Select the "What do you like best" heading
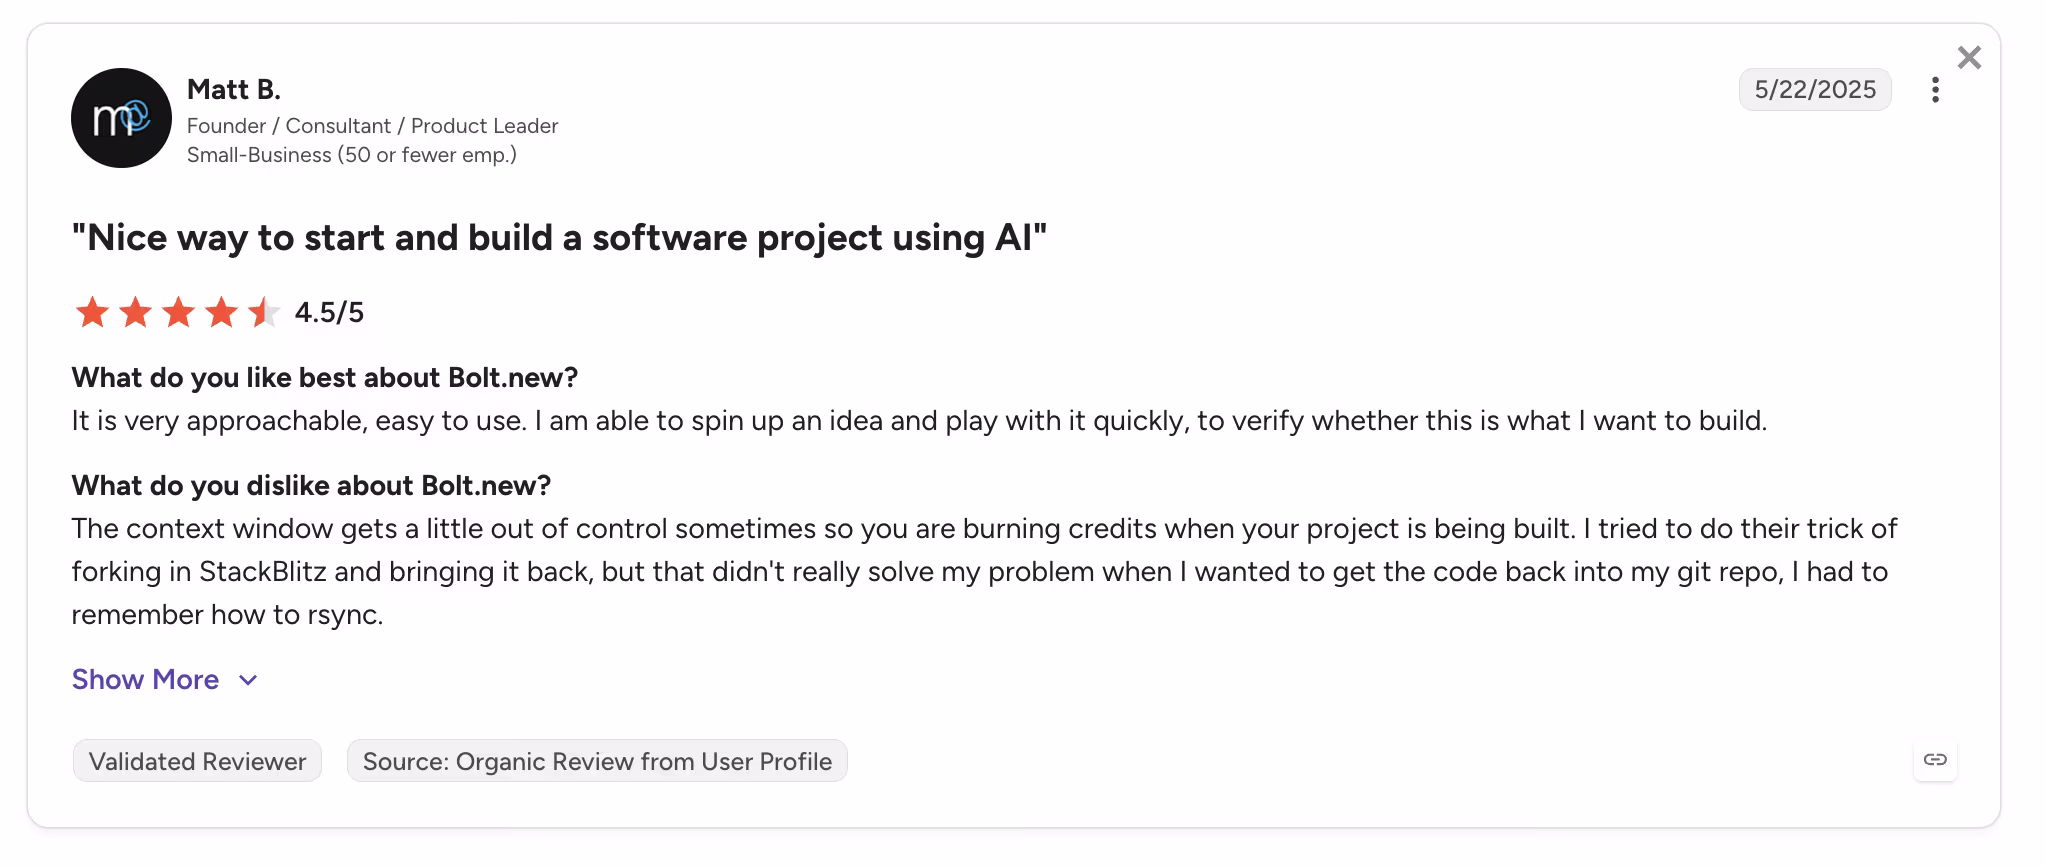The image size is (2046, 866). [x=325, y=378]
